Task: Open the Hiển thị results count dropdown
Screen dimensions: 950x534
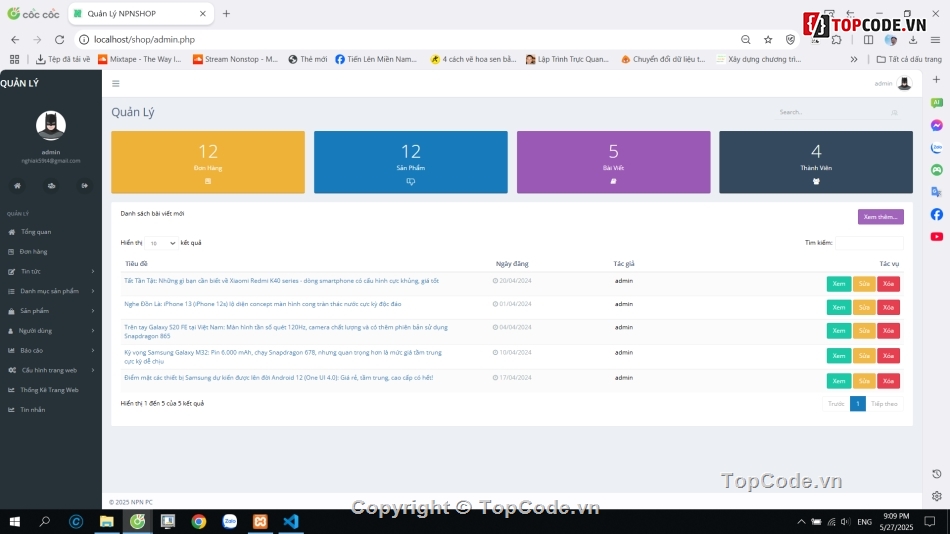Action: 162,243
